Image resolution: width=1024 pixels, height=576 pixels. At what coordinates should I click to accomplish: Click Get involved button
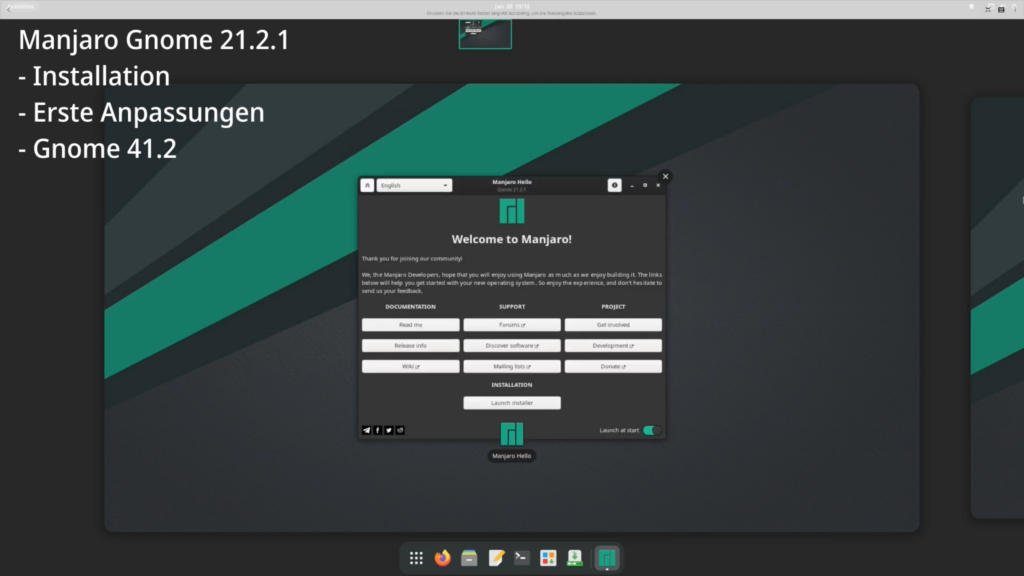tap(613, 325)
